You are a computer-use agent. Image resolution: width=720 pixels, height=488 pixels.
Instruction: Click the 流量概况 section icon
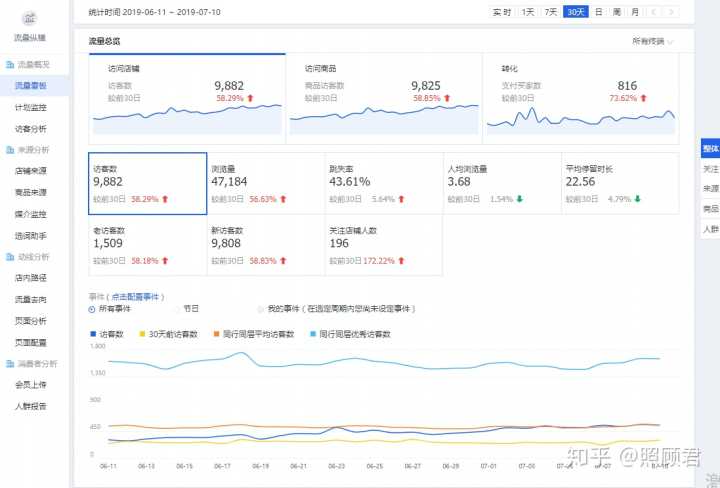9,63
